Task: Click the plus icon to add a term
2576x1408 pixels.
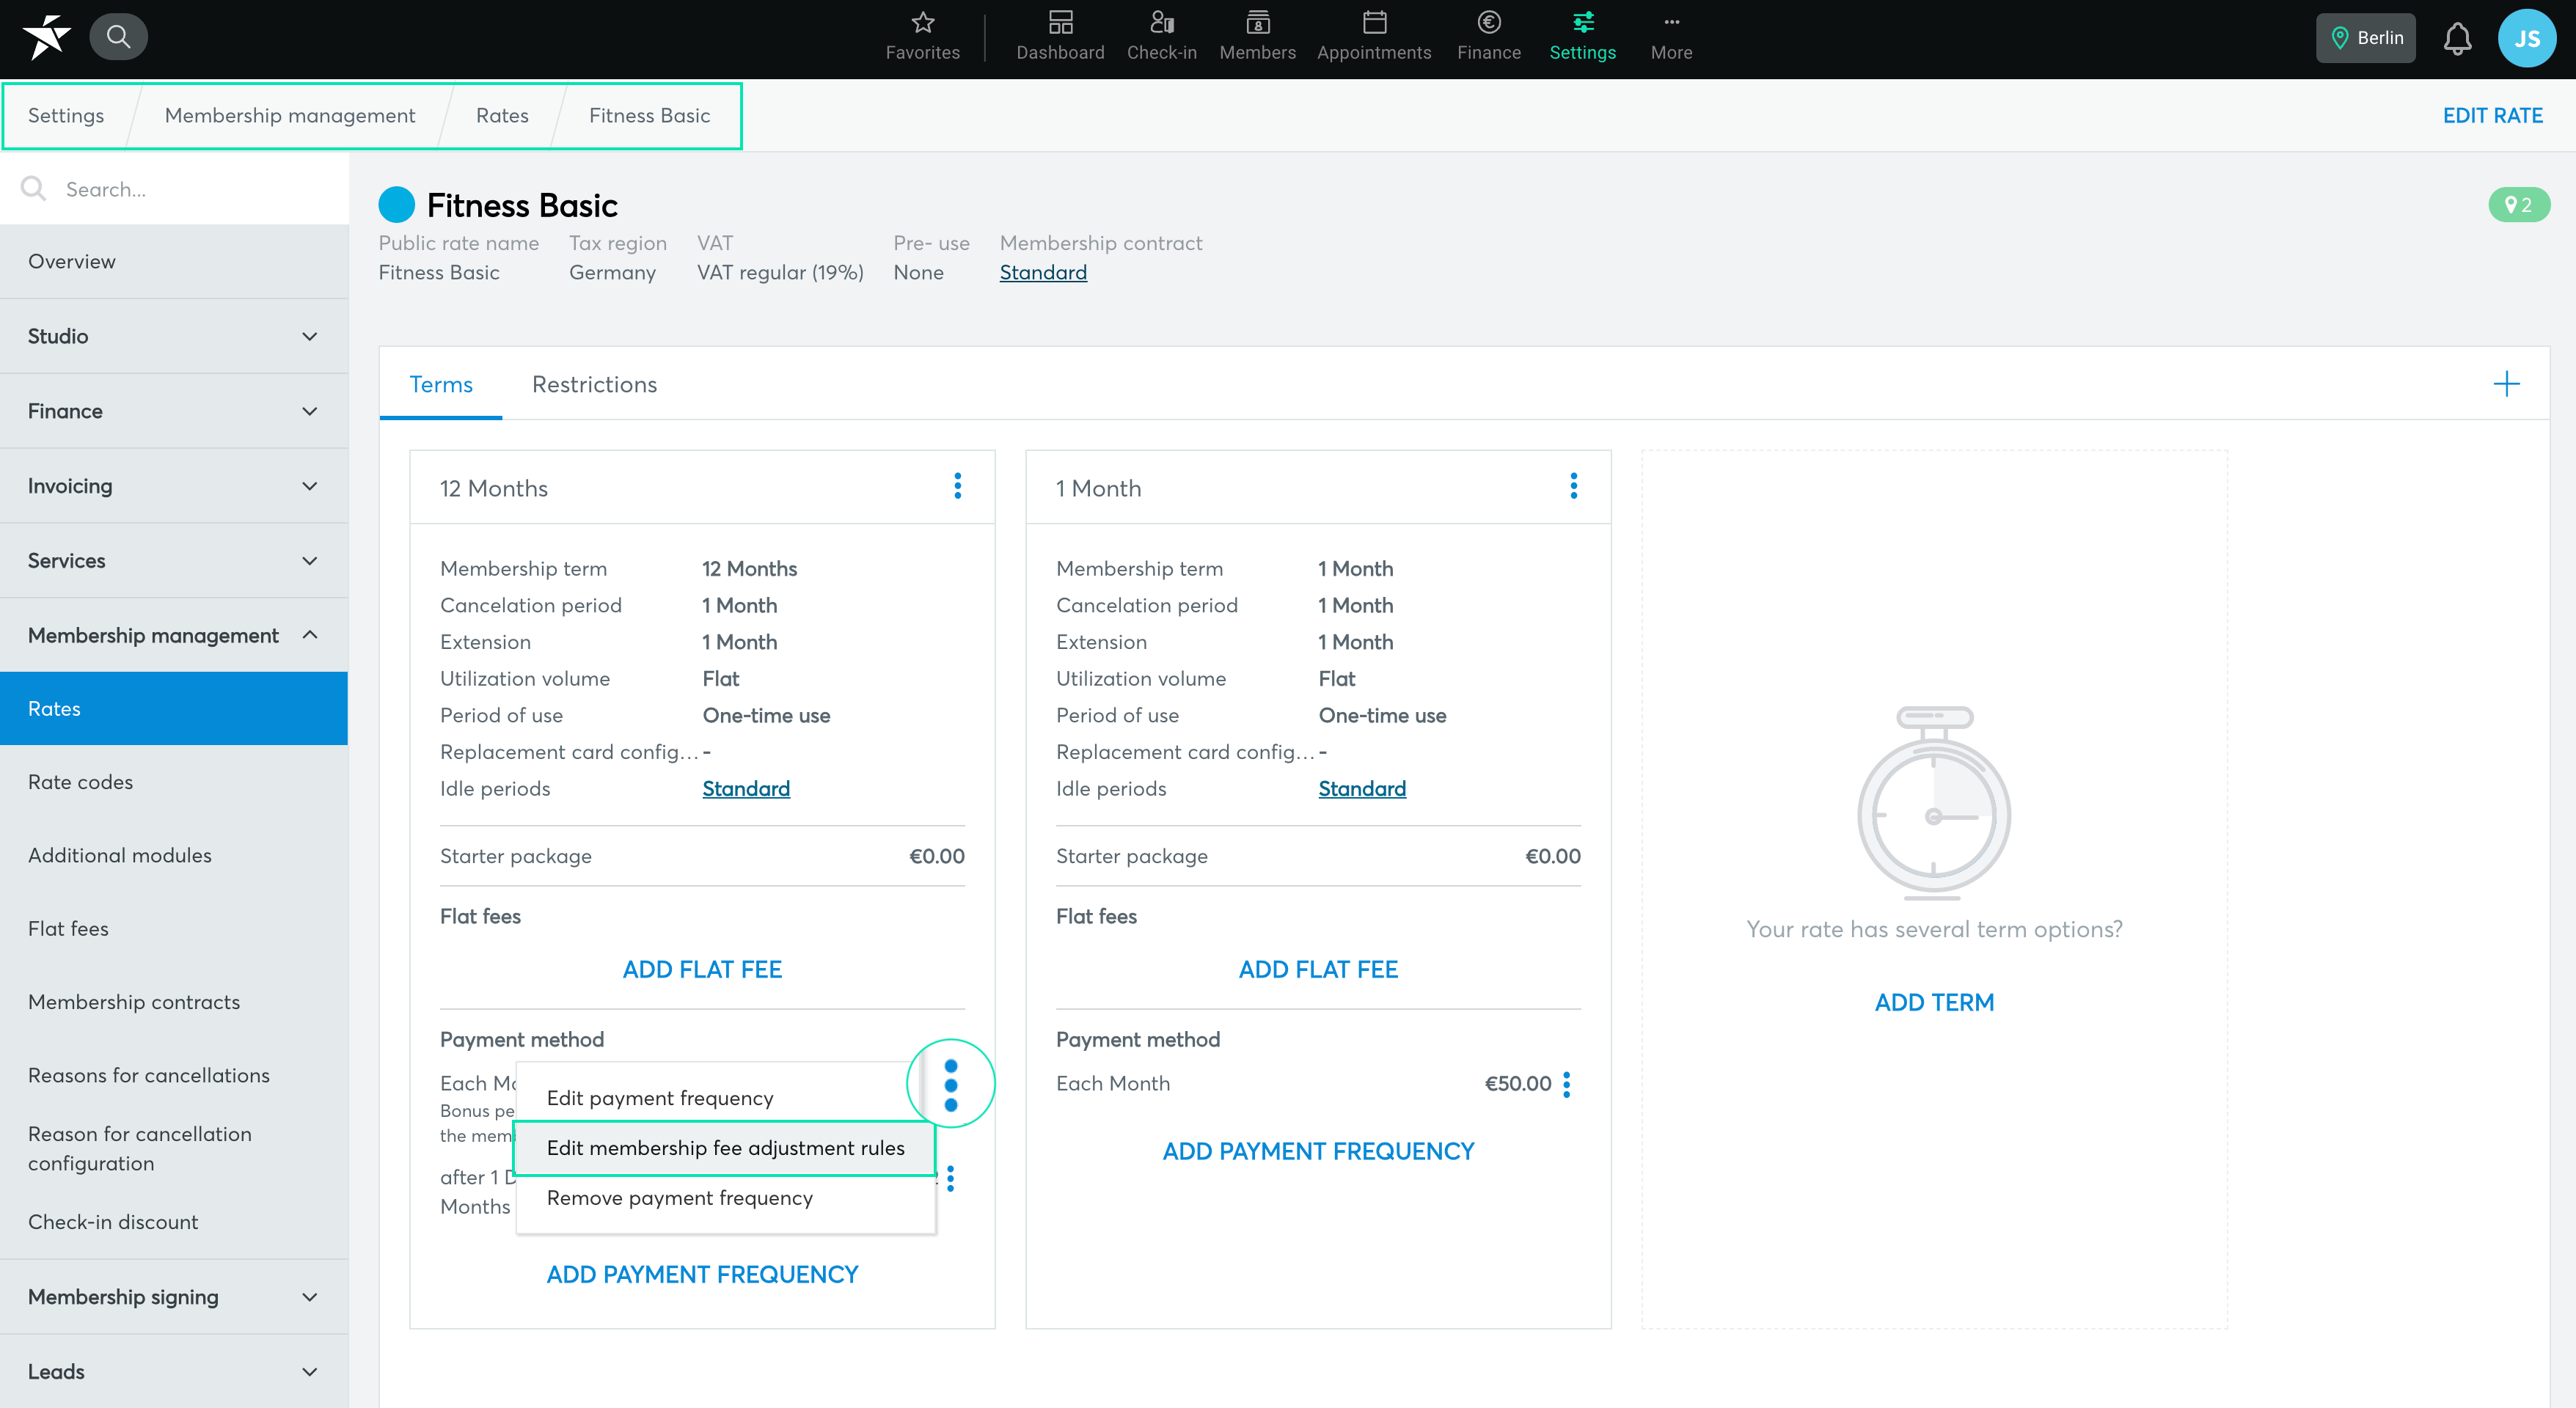Action: point(2506,384)
